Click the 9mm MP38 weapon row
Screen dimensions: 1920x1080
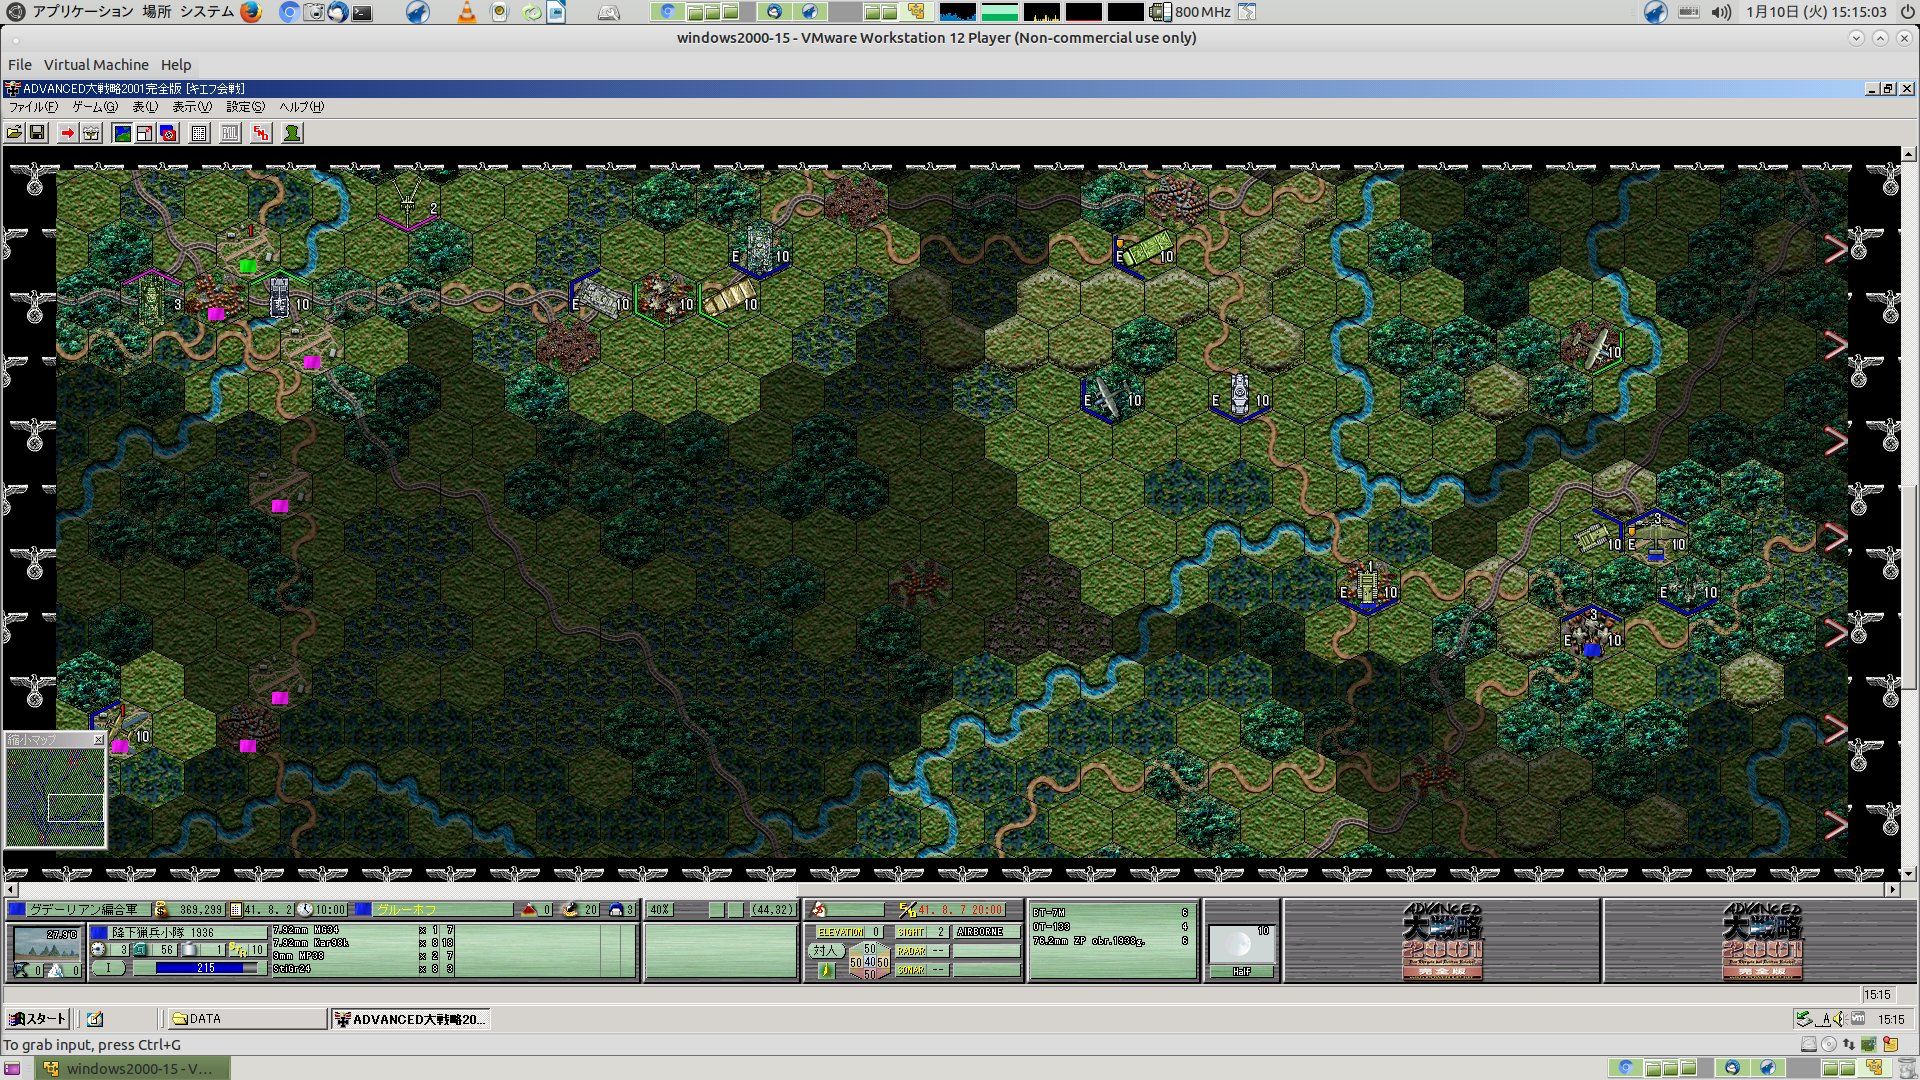(364, 956)
